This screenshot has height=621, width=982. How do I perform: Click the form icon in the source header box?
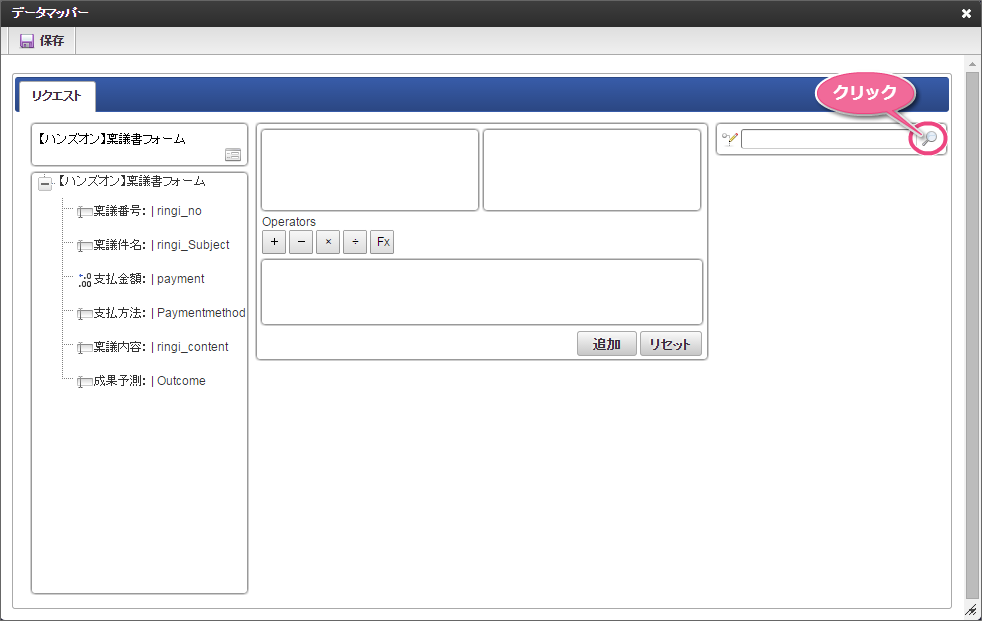pyautogui.click(x=233, y=155)
